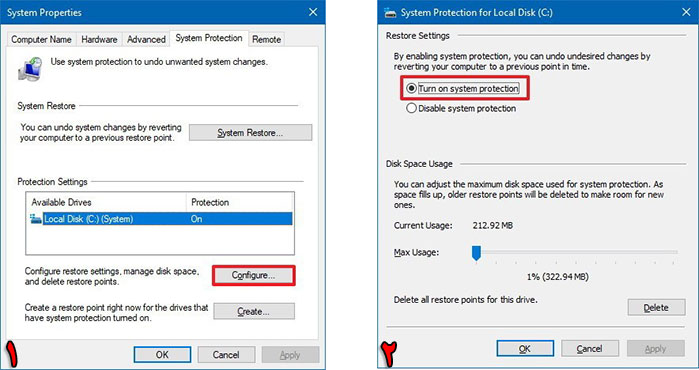Switch to the Computer Name tab
Image resolution: width=699 pixels, height=370 pixels.
41,39
